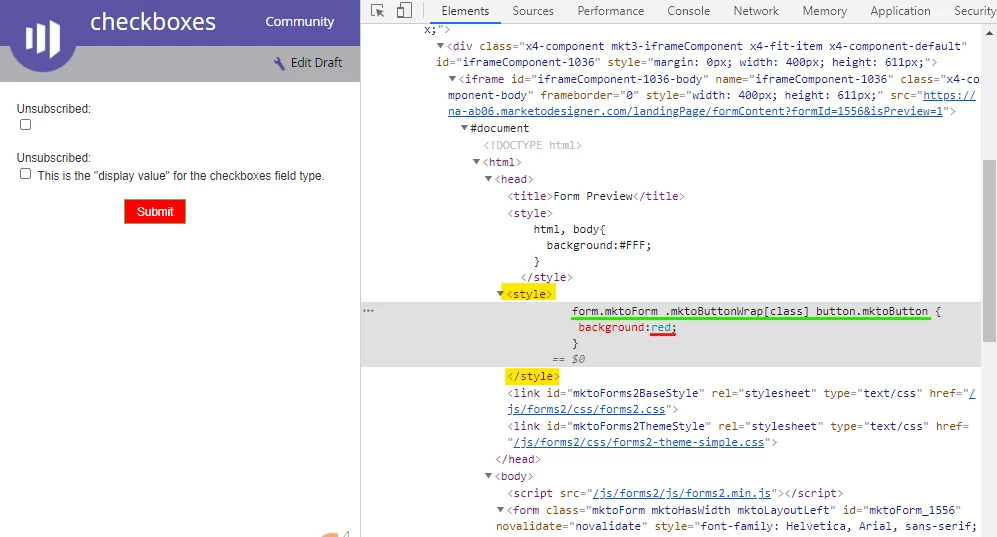Select the Memory tab

824,11
